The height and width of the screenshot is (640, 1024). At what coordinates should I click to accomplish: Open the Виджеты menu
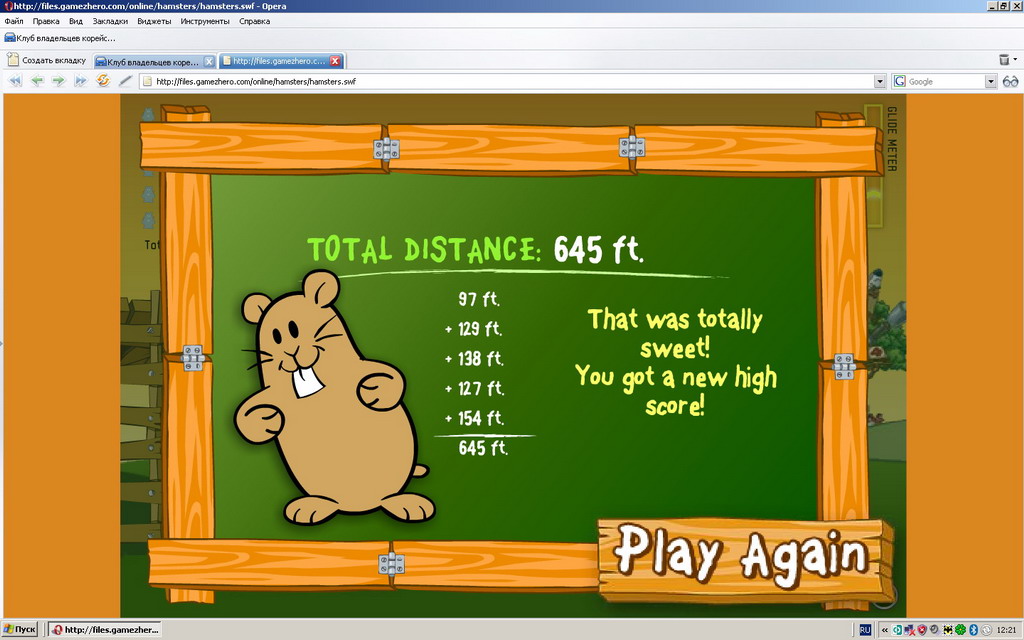tap(154, 21)
